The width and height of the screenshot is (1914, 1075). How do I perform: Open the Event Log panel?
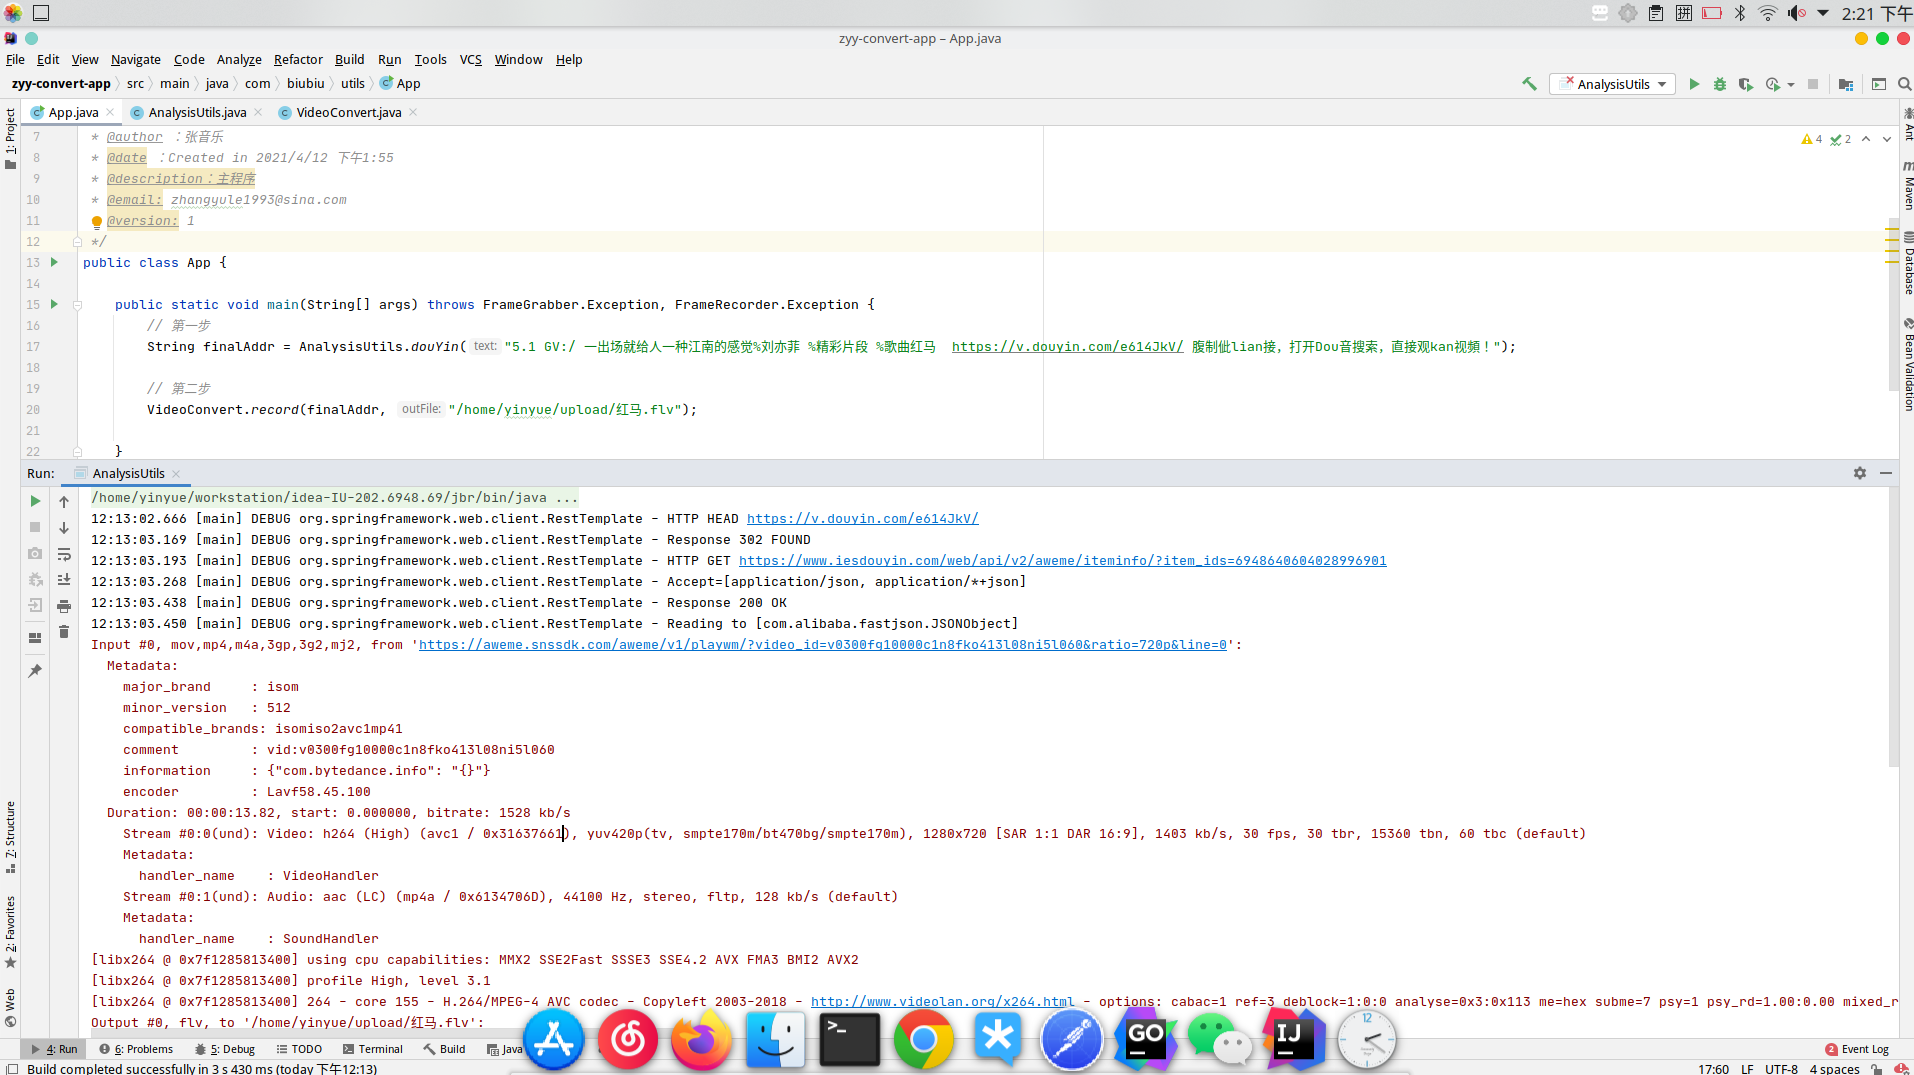coord(1857,1049)
